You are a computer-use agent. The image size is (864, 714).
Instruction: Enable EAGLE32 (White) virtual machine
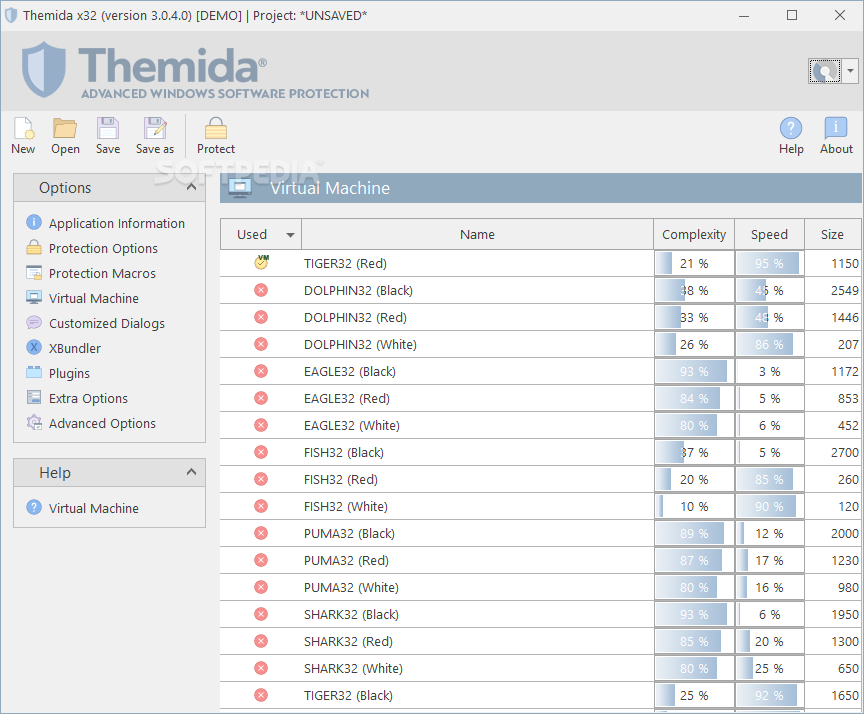[x=261, y=425]
